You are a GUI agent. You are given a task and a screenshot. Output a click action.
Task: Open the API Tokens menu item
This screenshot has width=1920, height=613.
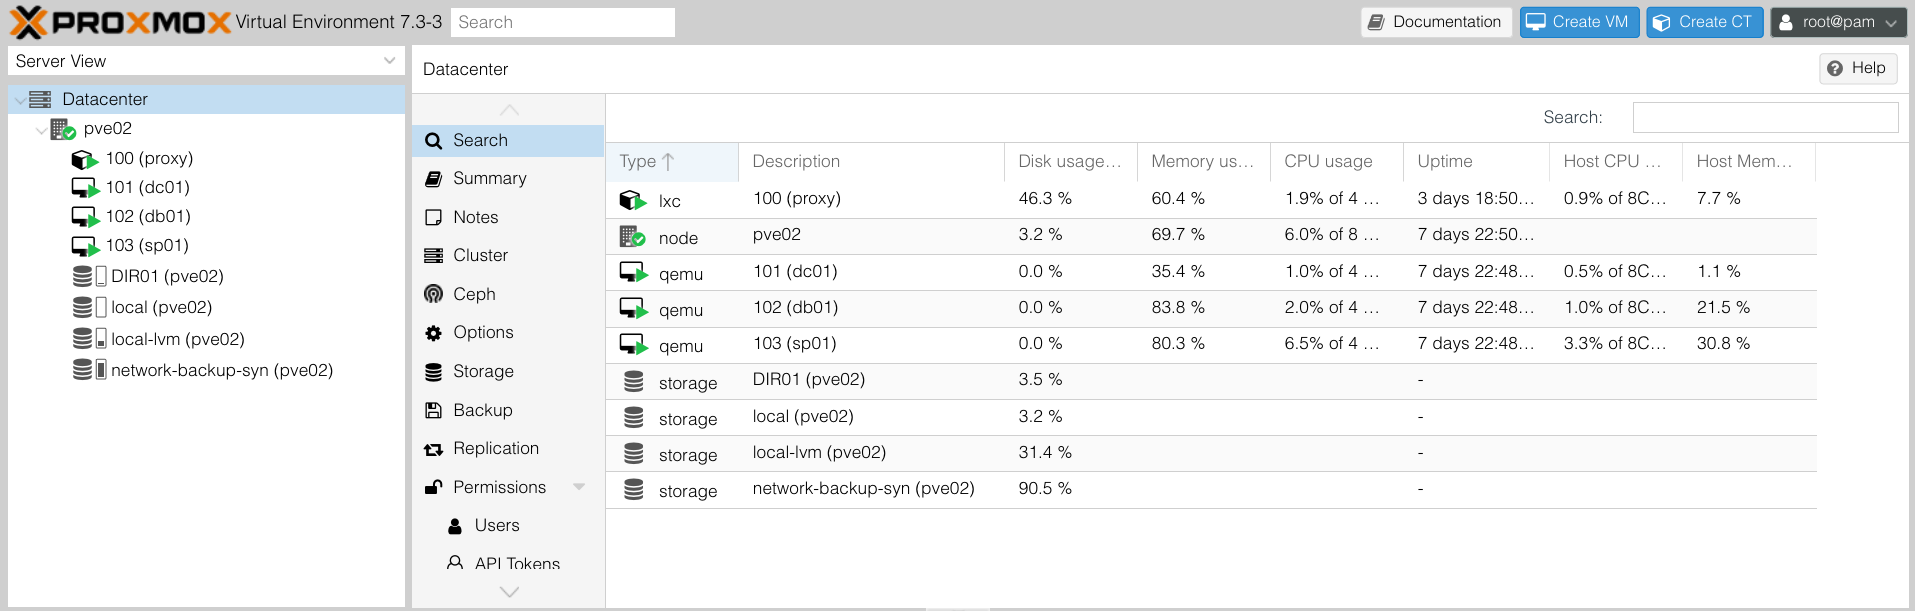(508, 564)
